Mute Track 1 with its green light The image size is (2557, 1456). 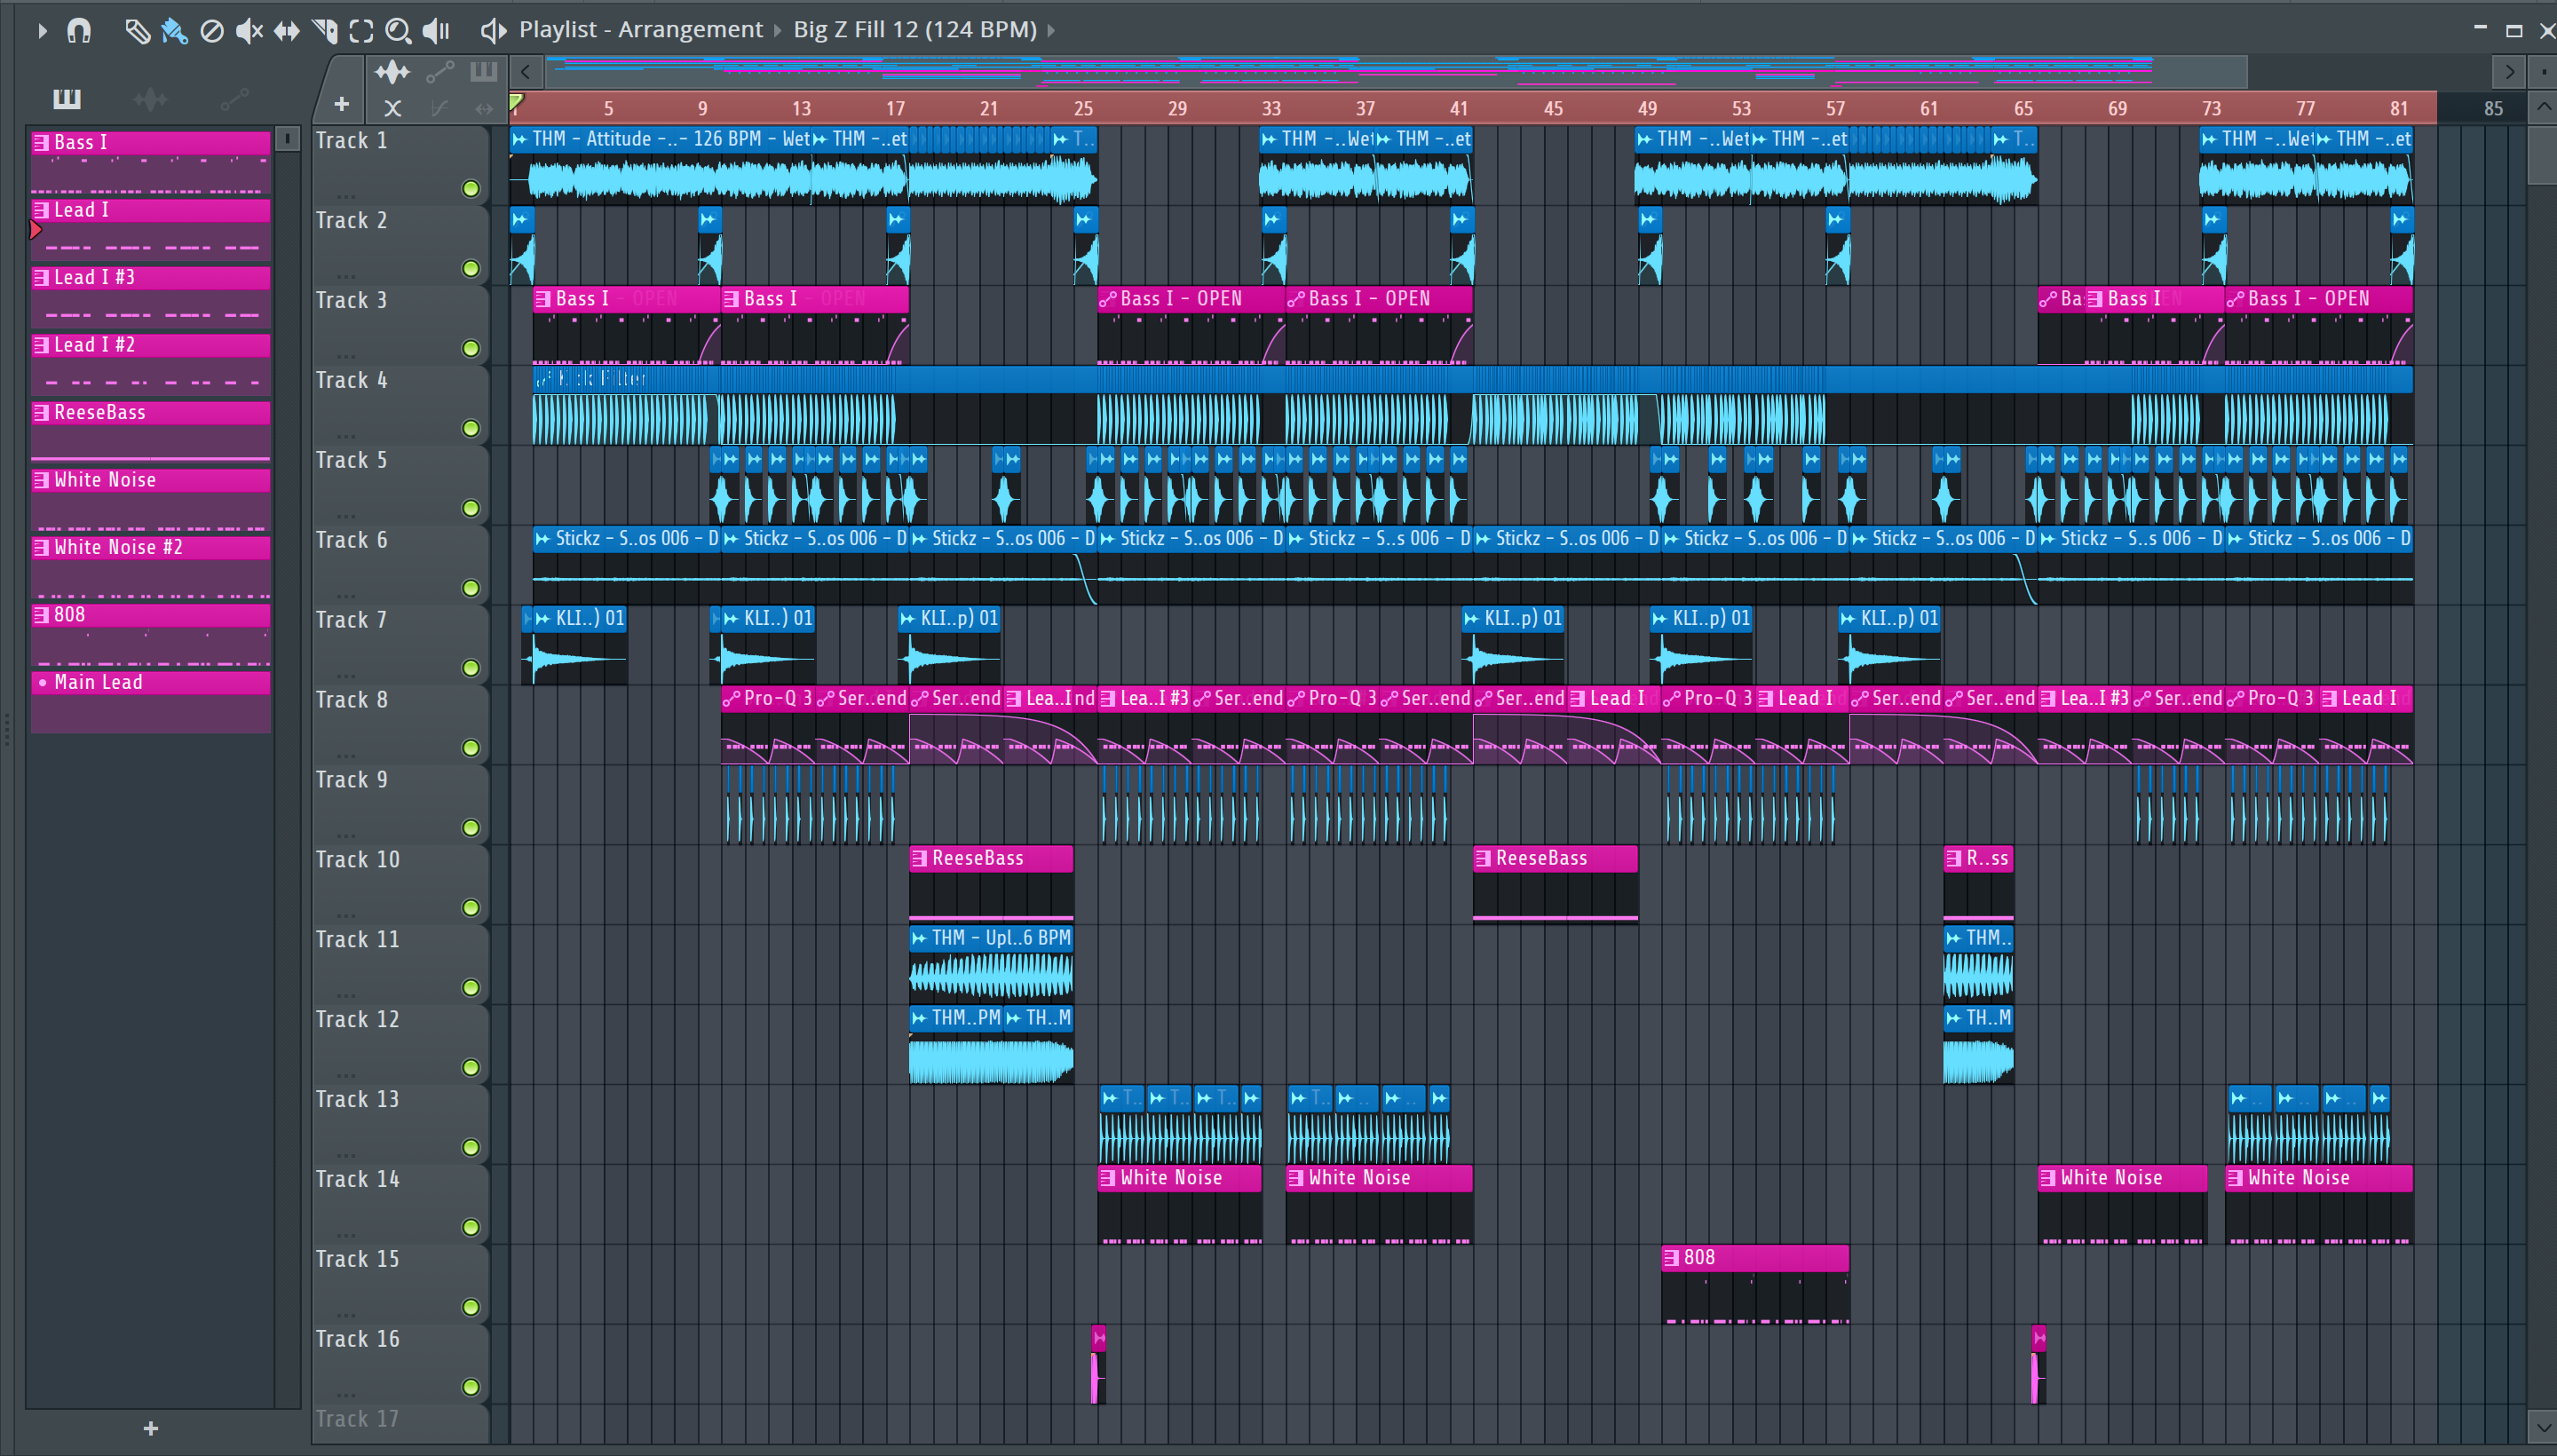click(x=471, y=188)
